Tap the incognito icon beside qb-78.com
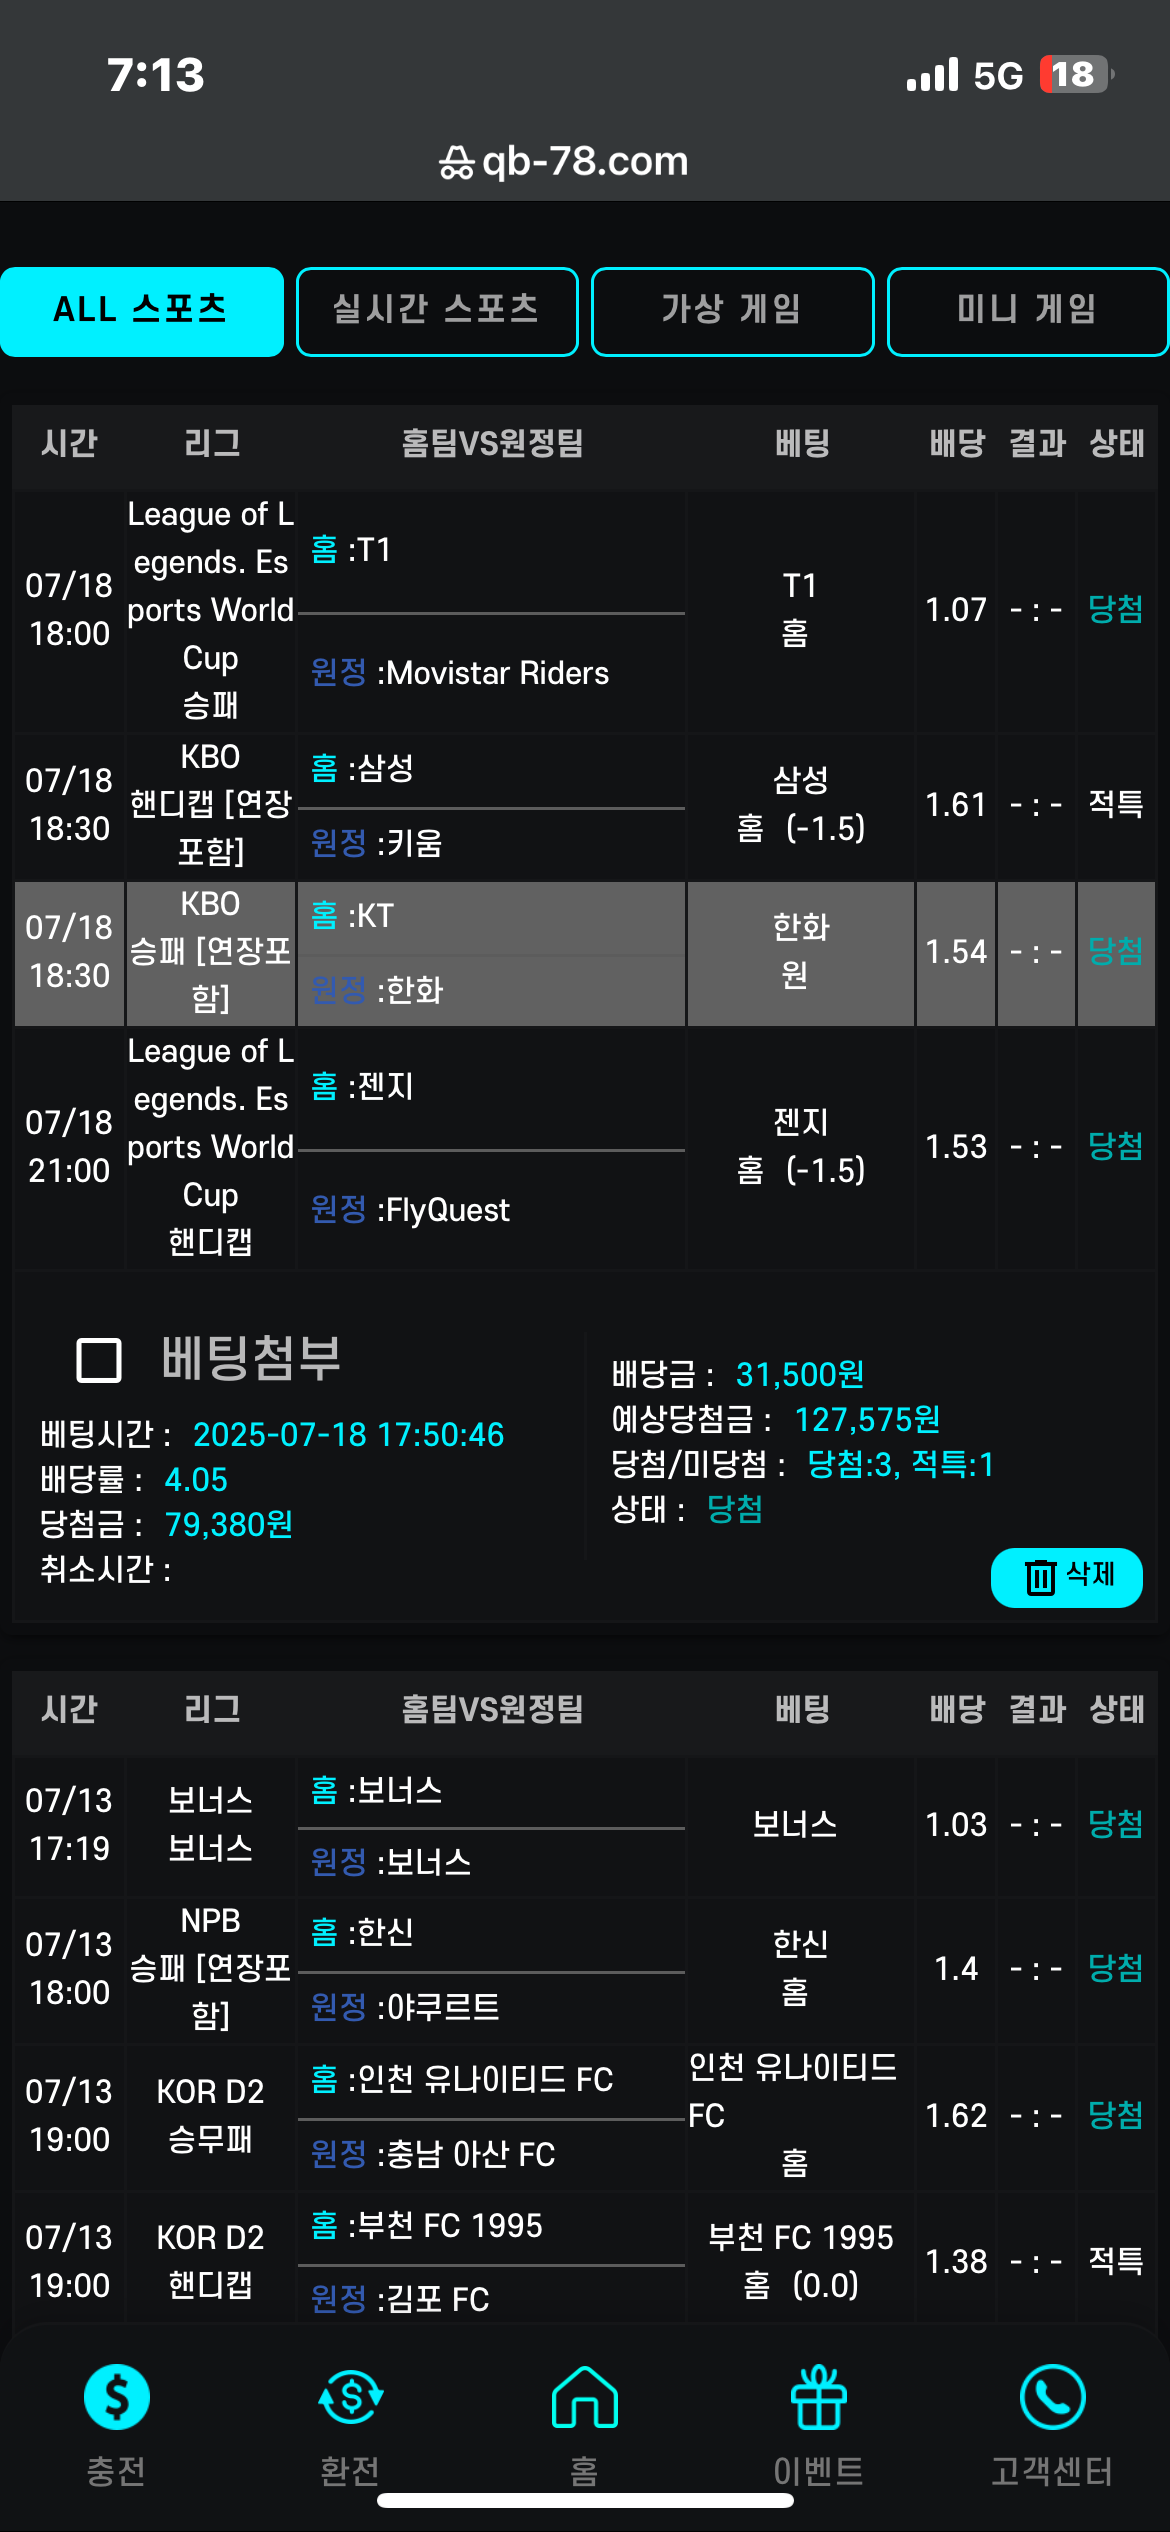Screen dimensions: 1170x2532 (x=456, y=162)
